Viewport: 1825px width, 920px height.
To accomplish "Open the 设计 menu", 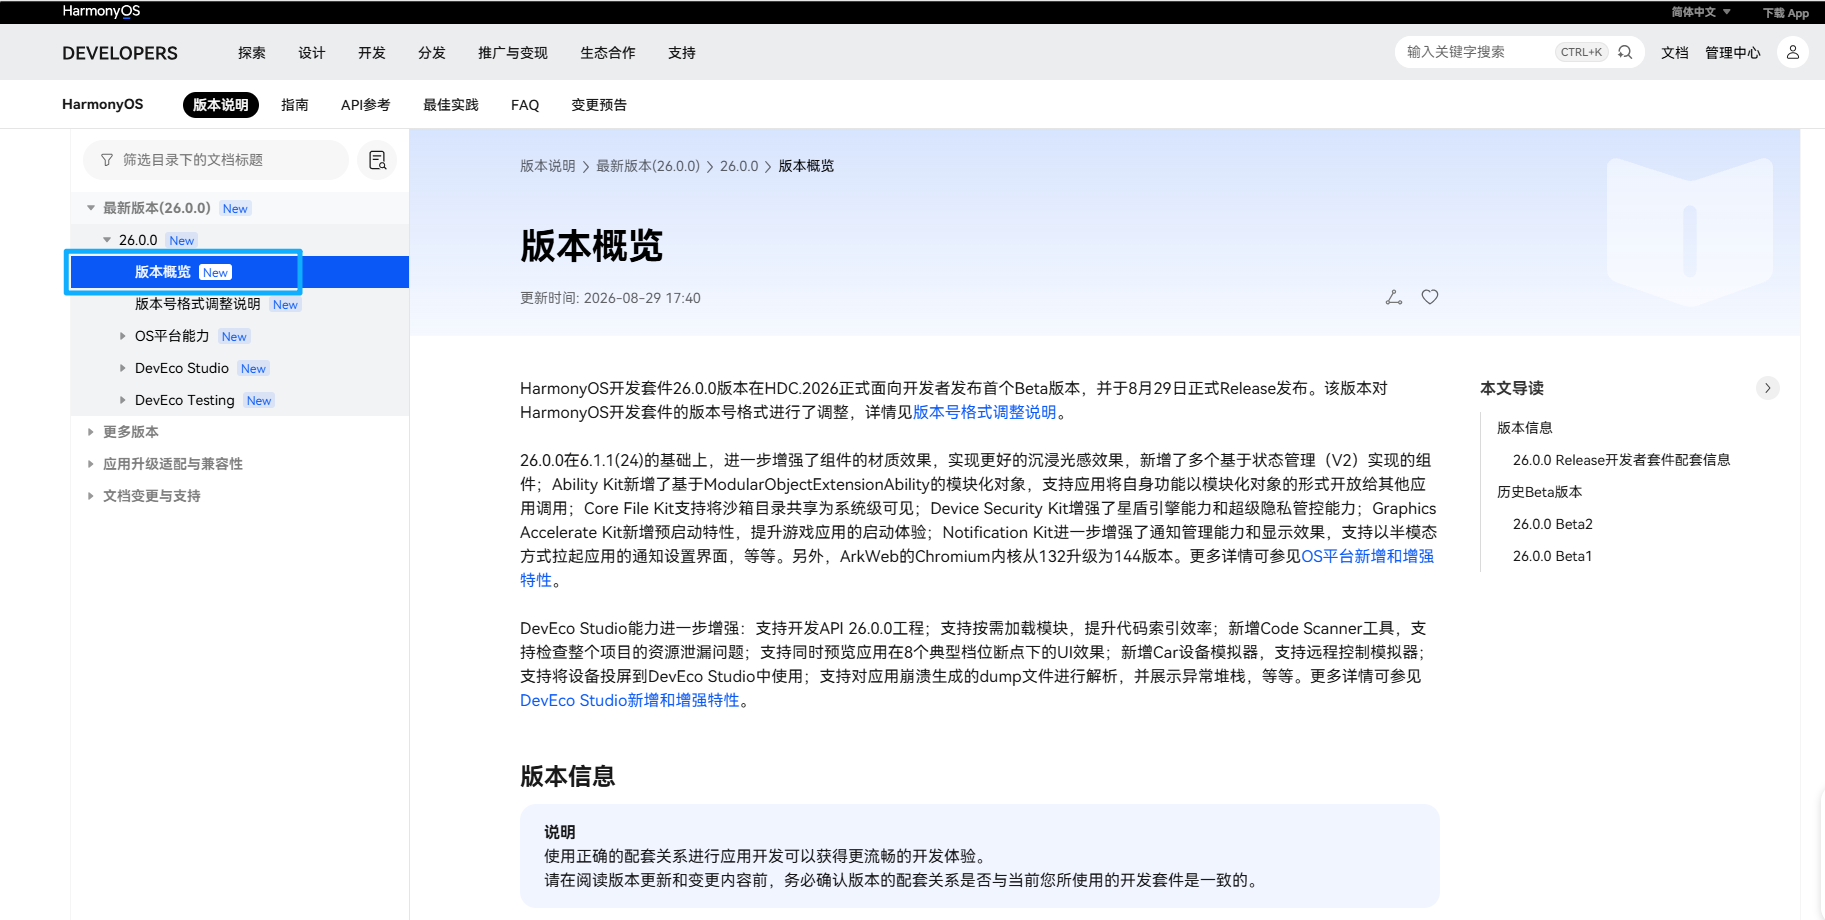I will click(312, 53).
